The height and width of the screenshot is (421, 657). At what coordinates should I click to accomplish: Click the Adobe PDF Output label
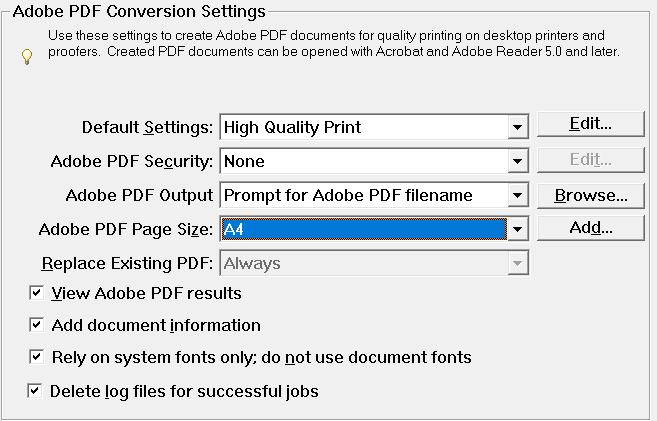(139, 196)
